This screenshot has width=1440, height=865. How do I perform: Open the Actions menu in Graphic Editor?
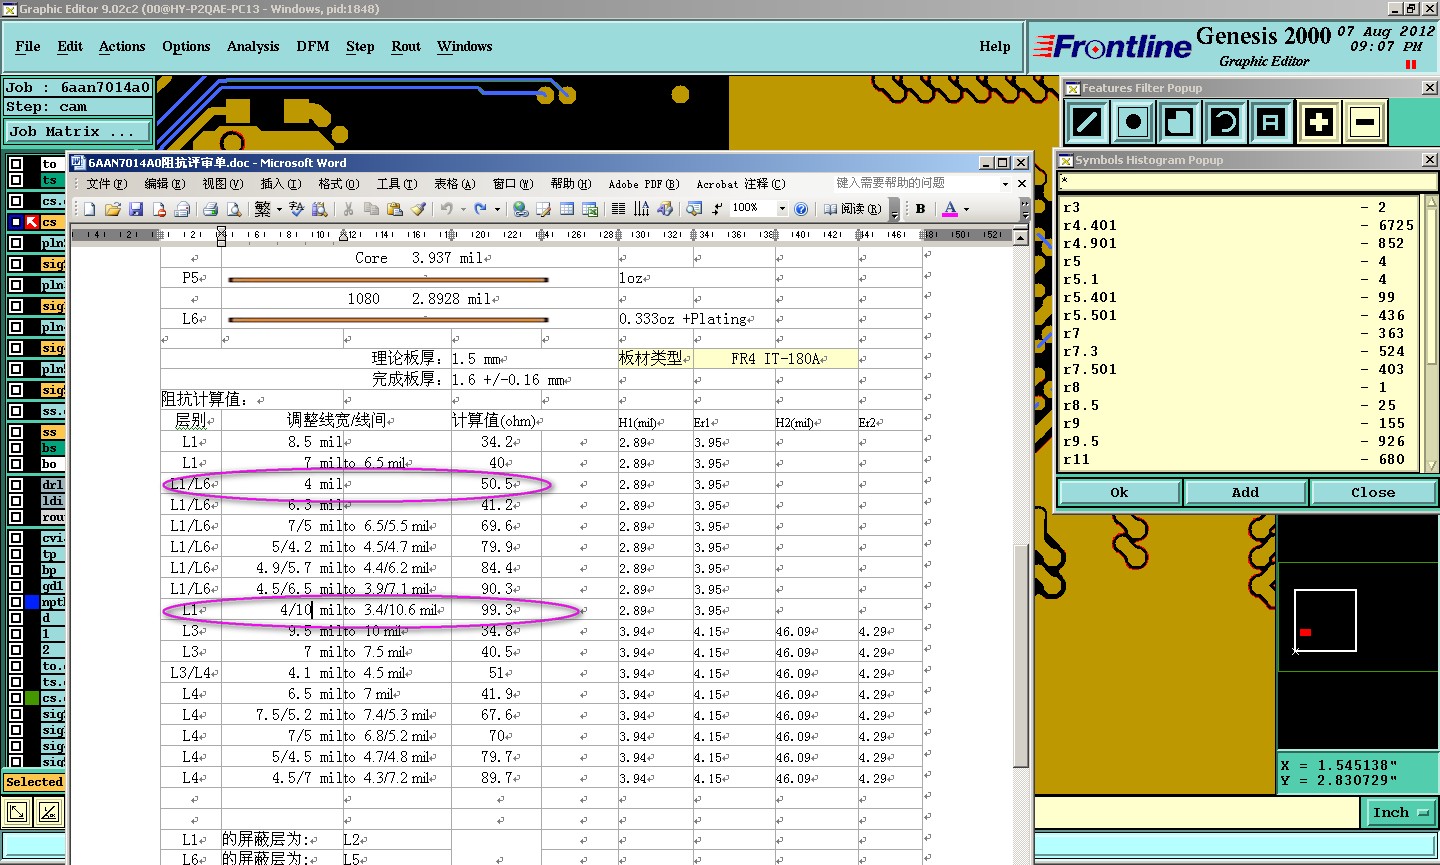pos(122,46)
